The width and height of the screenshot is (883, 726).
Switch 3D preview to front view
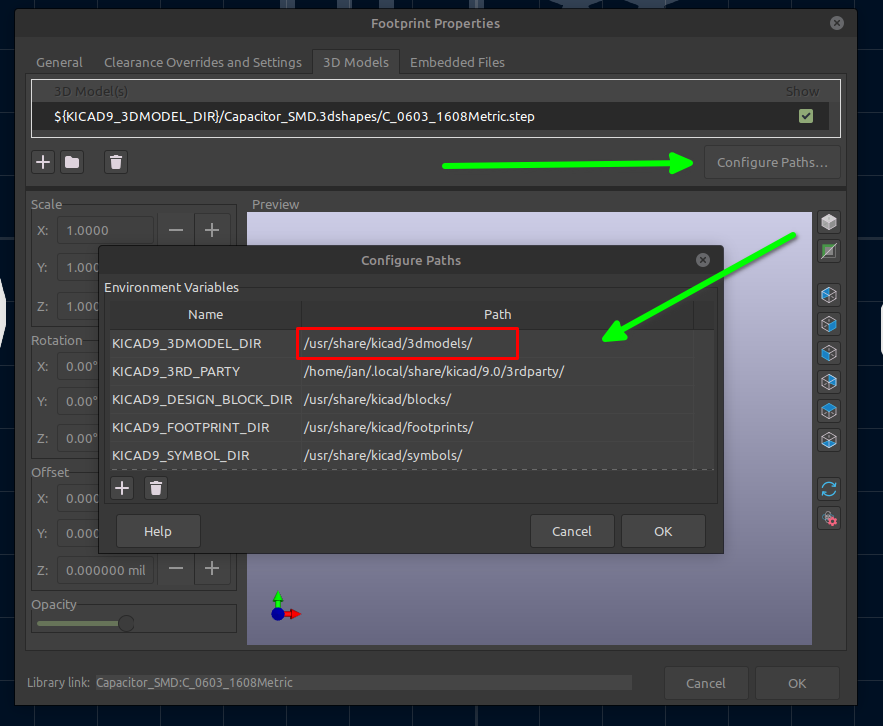[x=829, y=353]
